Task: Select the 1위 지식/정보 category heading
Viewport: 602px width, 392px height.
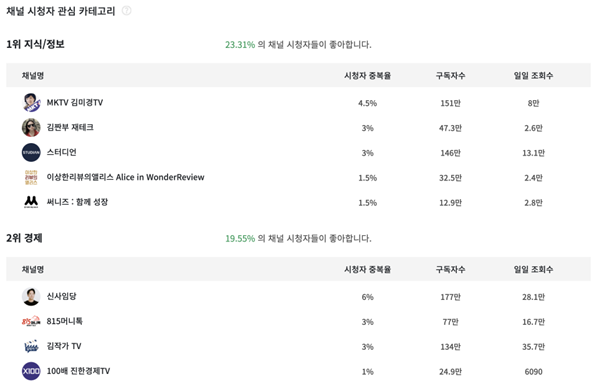Action: click(x=35, y=44)
